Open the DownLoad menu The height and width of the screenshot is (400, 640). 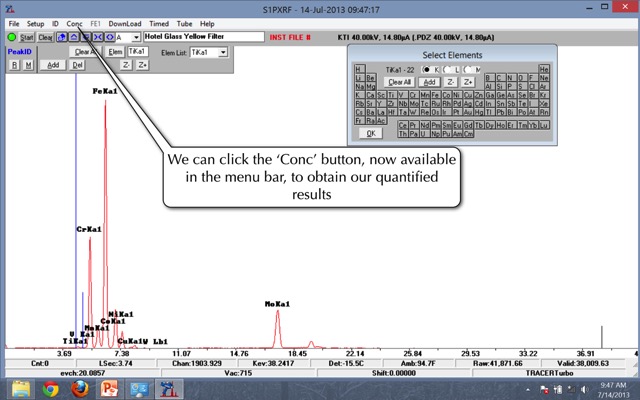click(125, 24)
